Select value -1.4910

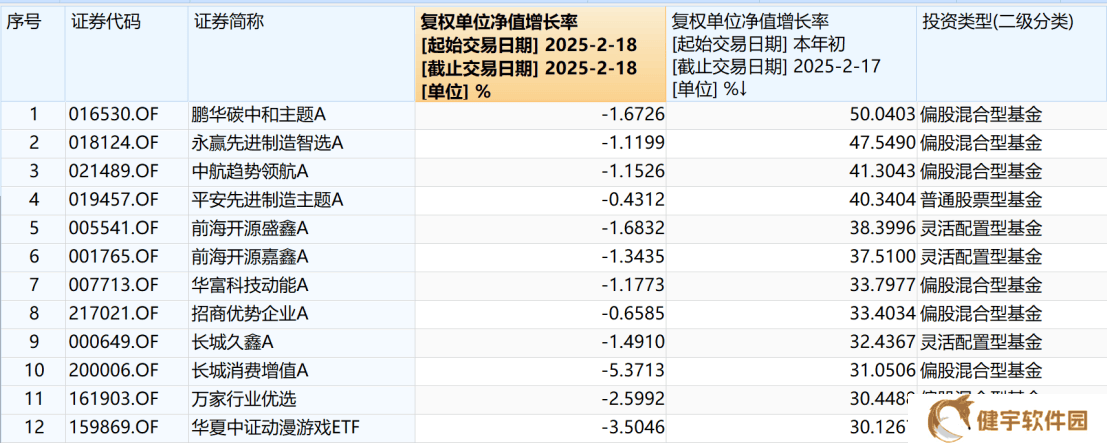pyautogui.click(x=633, y=342)
